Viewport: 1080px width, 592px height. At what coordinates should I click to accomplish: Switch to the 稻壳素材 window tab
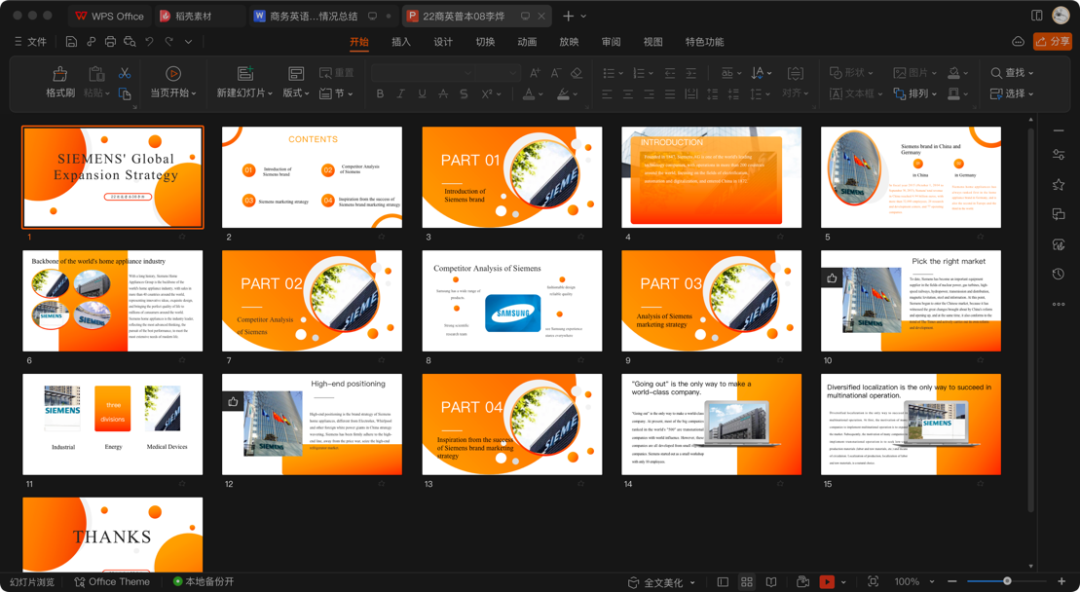coord(200,16)
